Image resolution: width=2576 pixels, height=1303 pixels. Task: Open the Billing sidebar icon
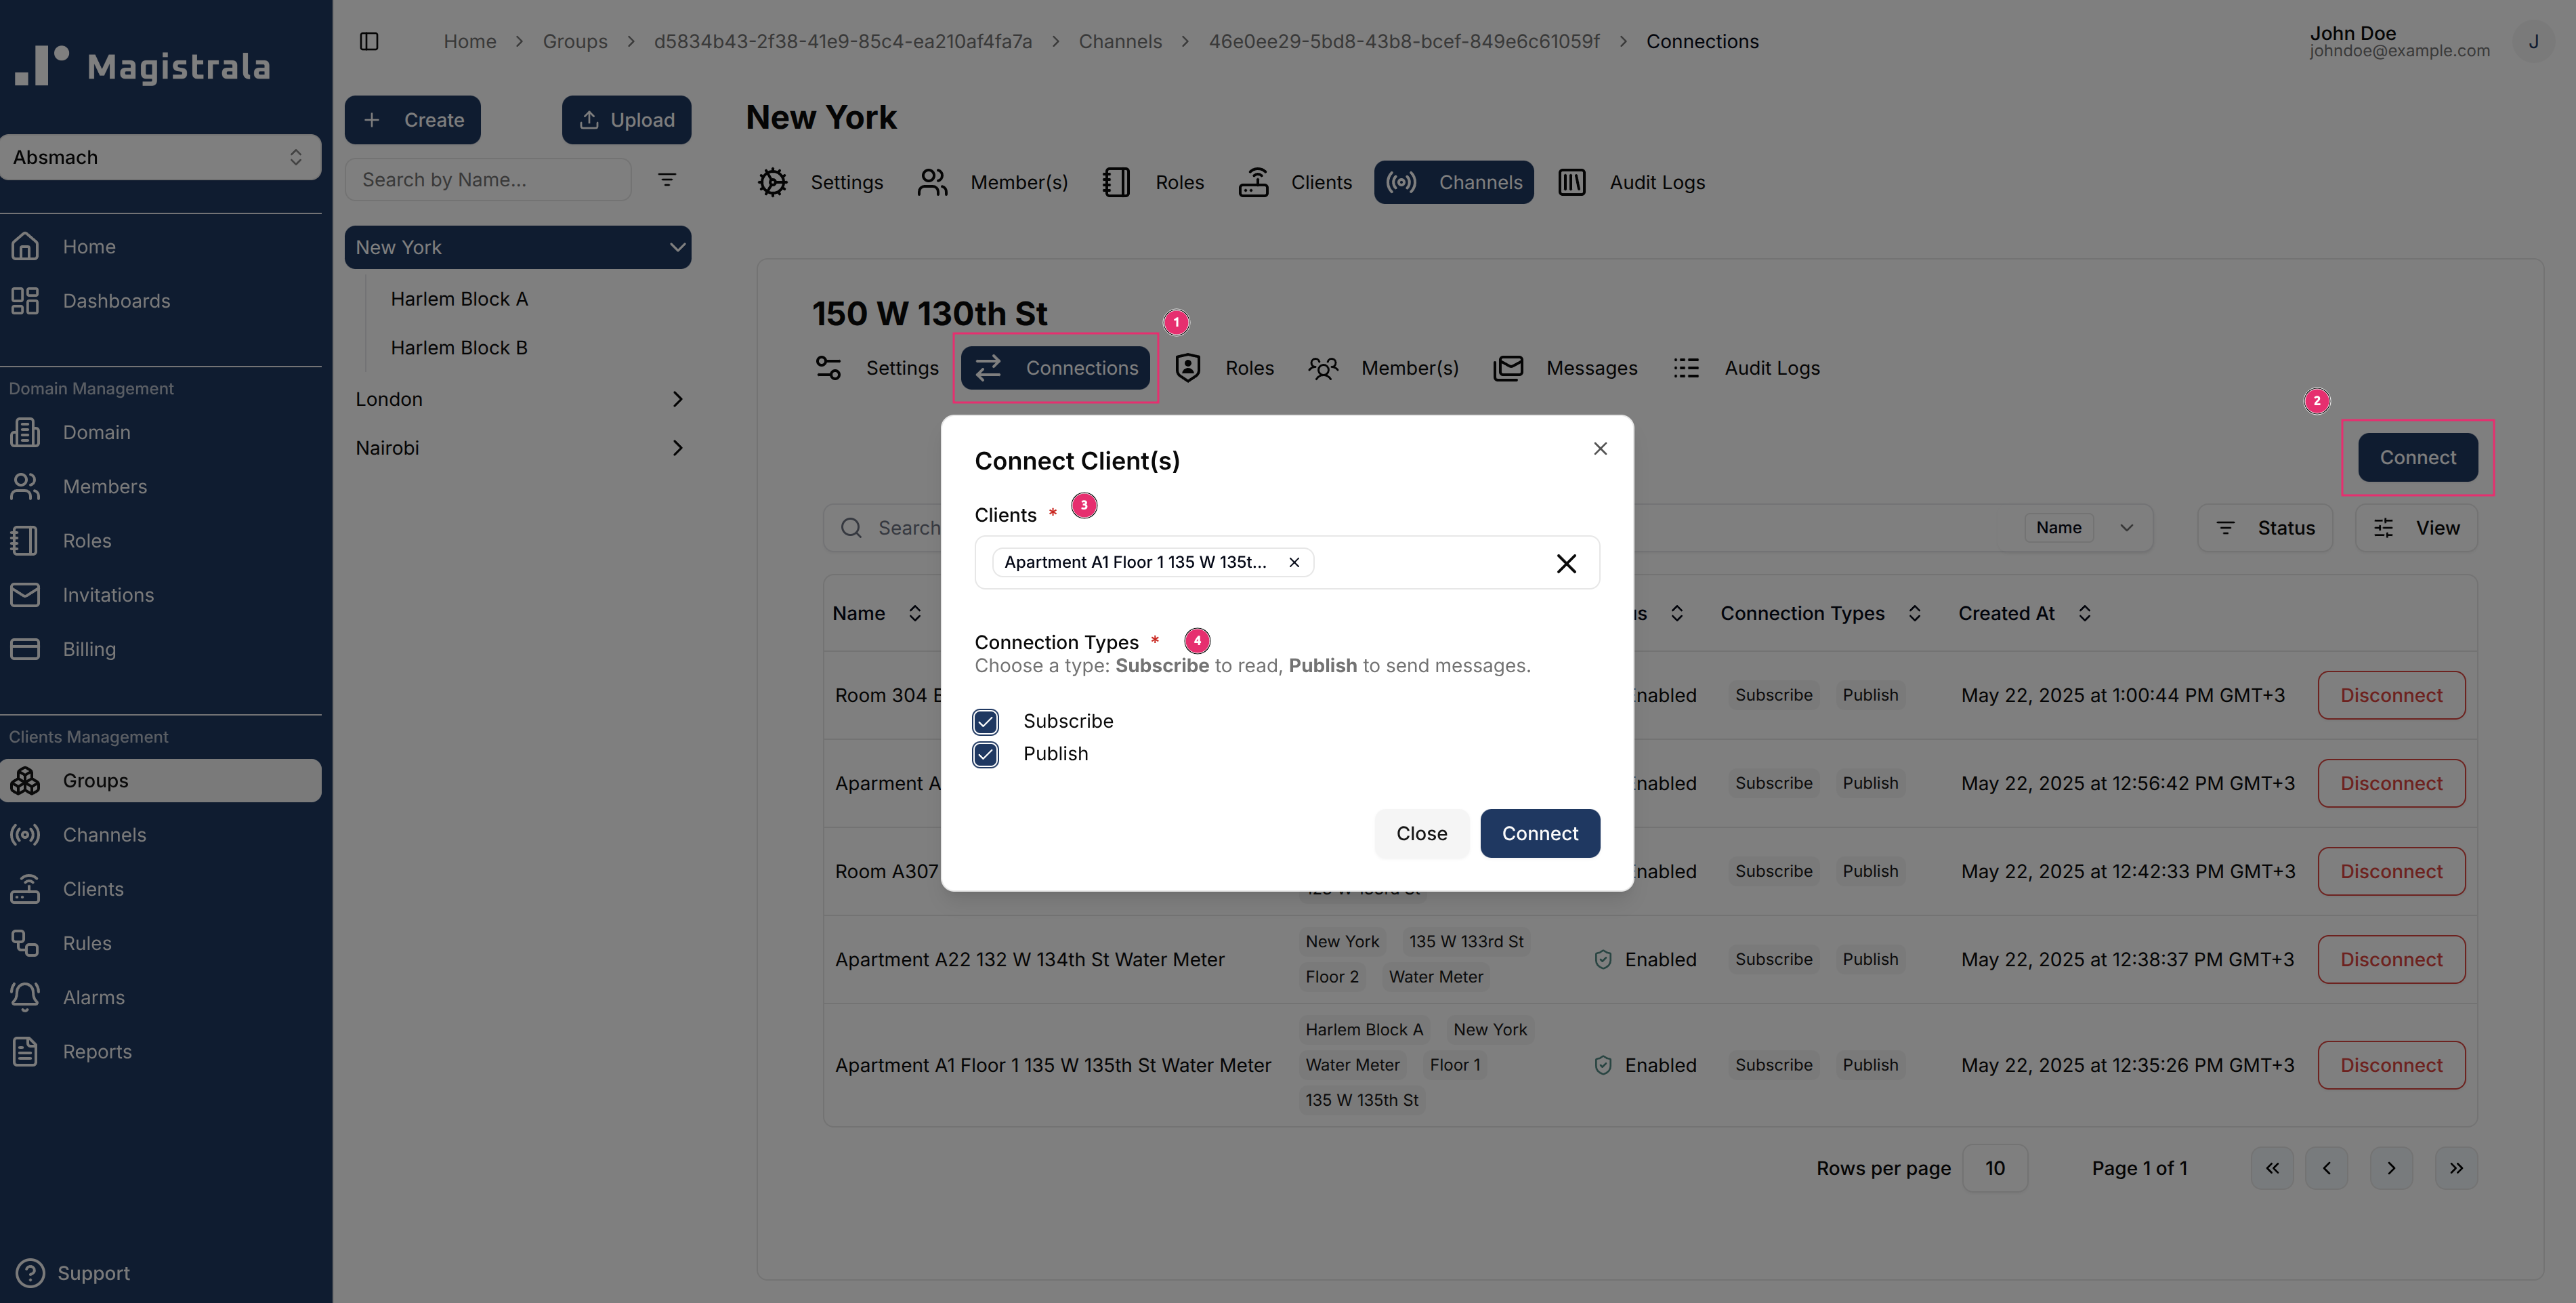(25, 648)
